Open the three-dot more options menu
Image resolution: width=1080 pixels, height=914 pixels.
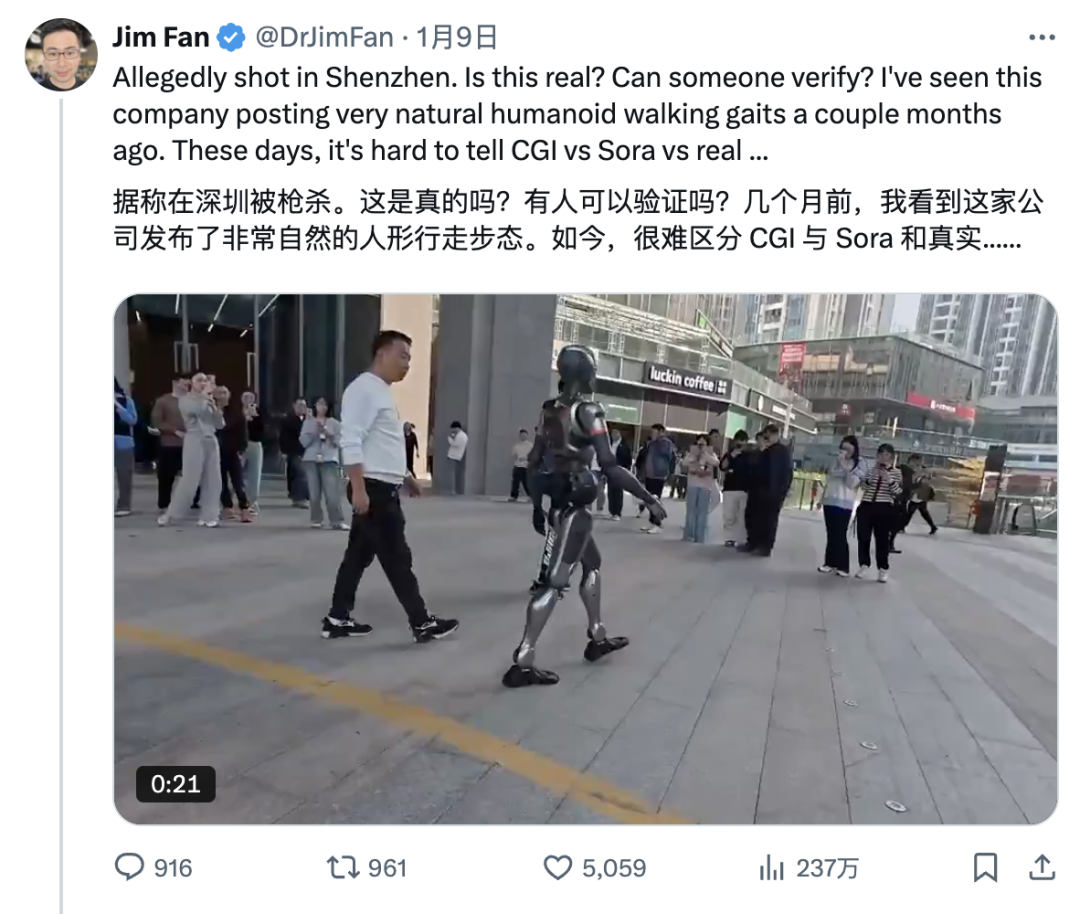pos(1041,37)
